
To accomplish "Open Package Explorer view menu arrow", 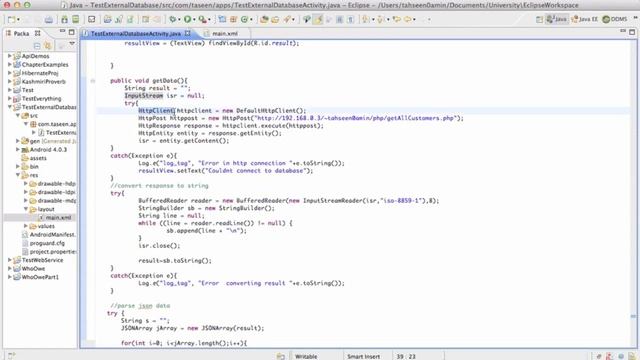I will 72,44.
